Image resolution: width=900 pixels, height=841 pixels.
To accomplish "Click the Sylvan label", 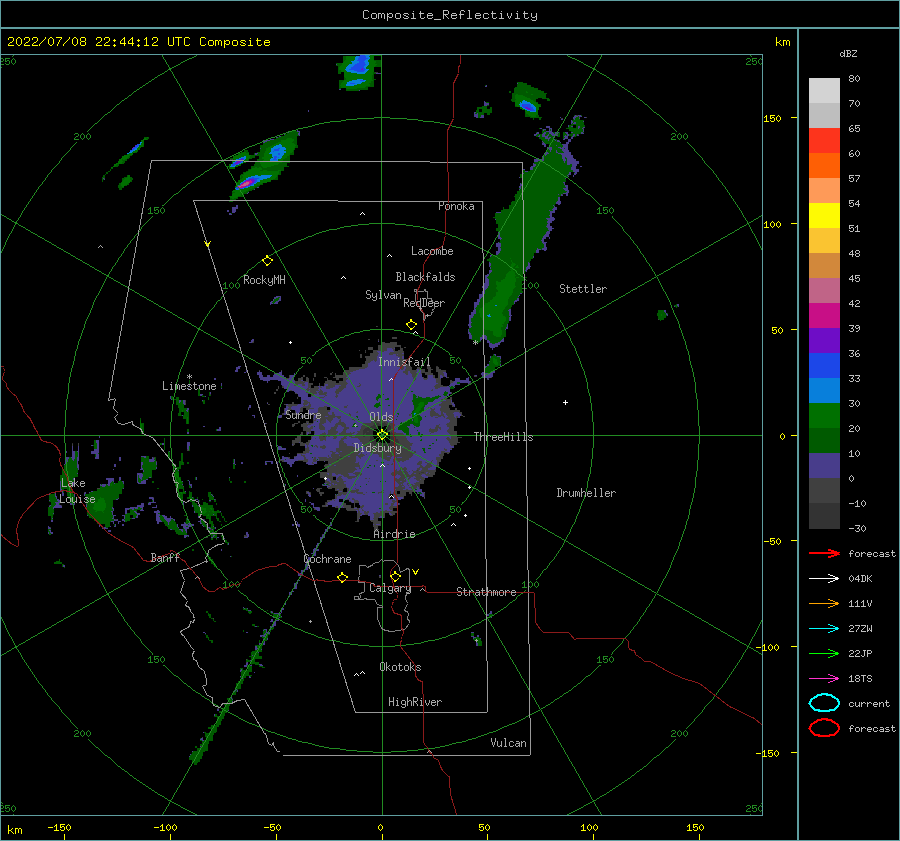I will (x=383, y=295).
